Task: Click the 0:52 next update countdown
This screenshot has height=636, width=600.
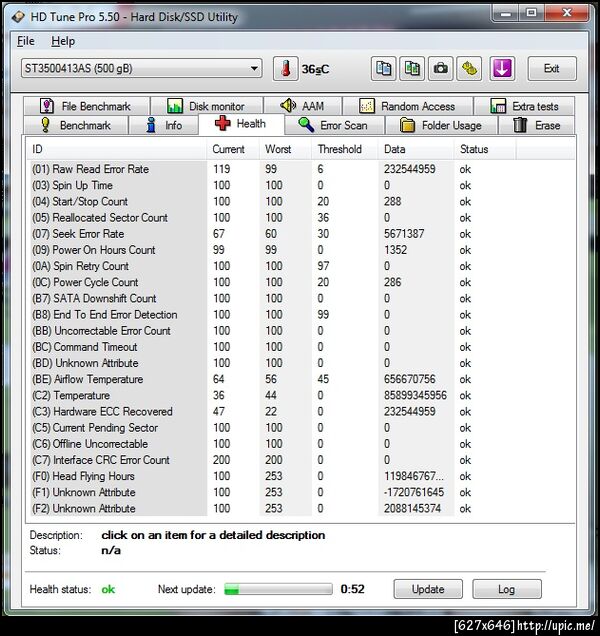Action: [x=353, y=589]
